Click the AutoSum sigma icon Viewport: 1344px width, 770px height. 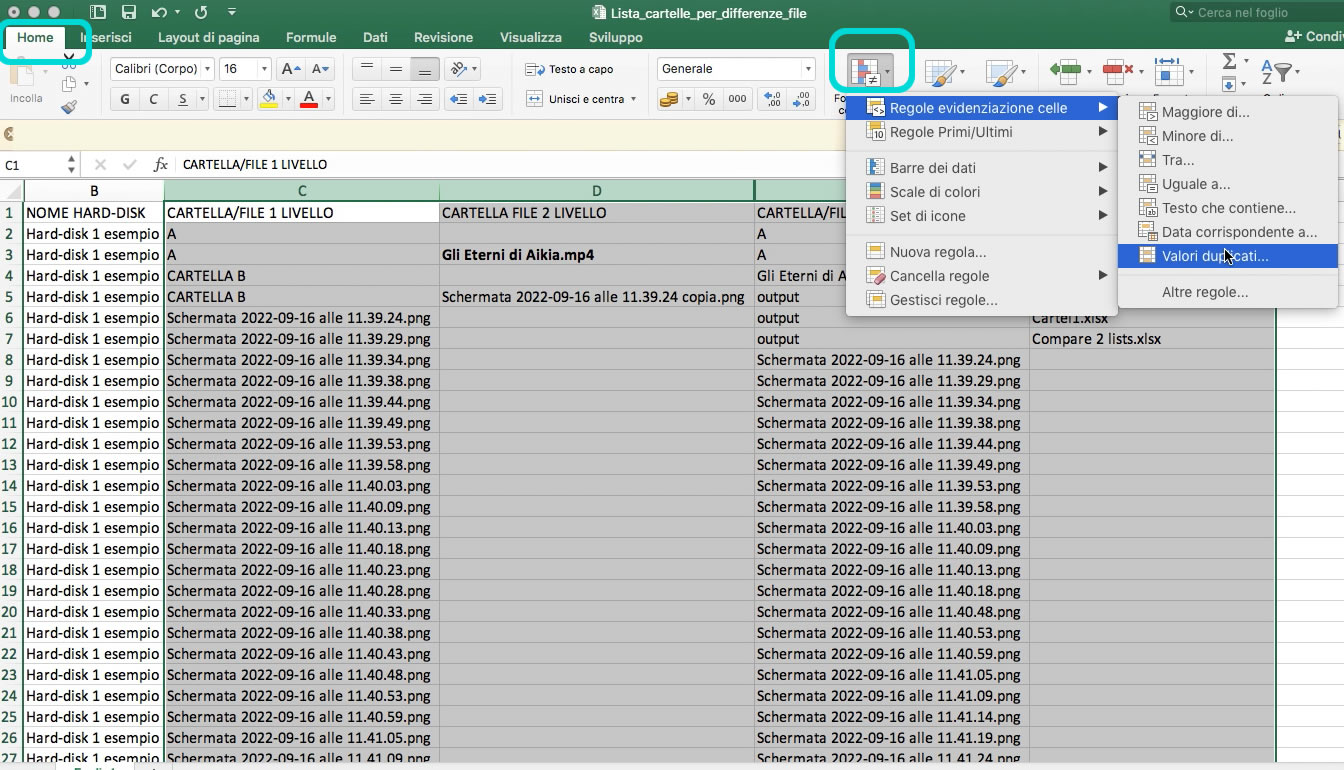1229,62
